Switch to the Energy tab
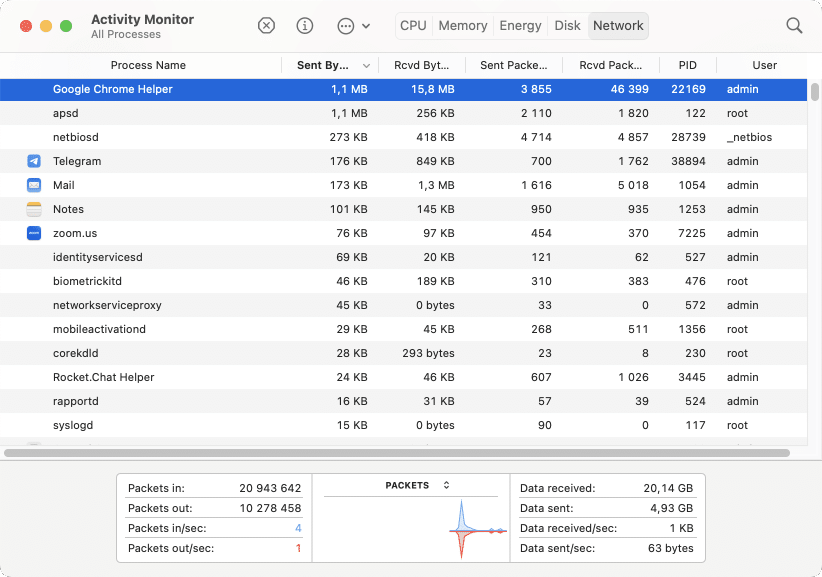This screenshot has height=577, width=822. (520, 26)
